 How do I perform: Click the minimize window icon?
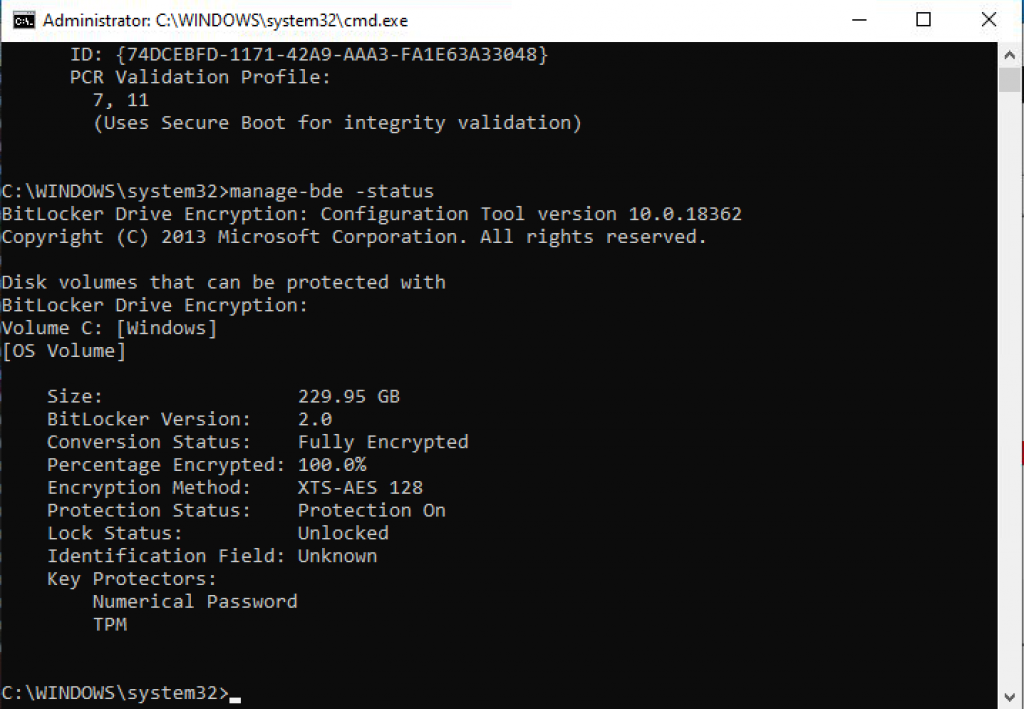click(858, 19)
